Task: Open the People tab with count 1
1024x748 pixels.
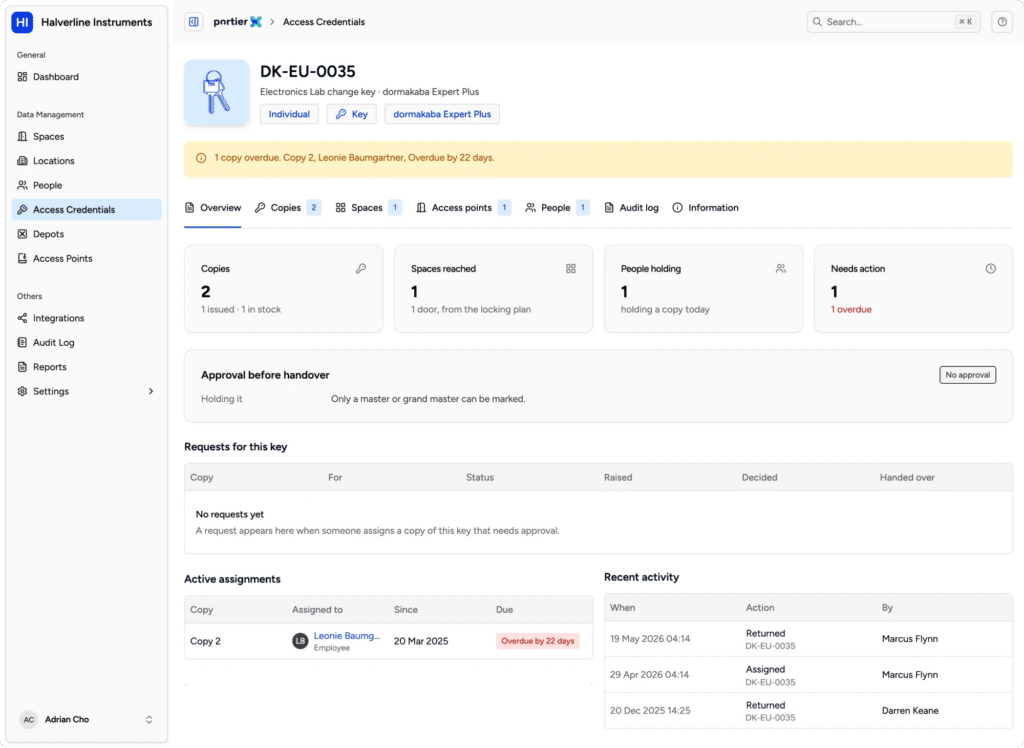Action: tap(557, 208)
